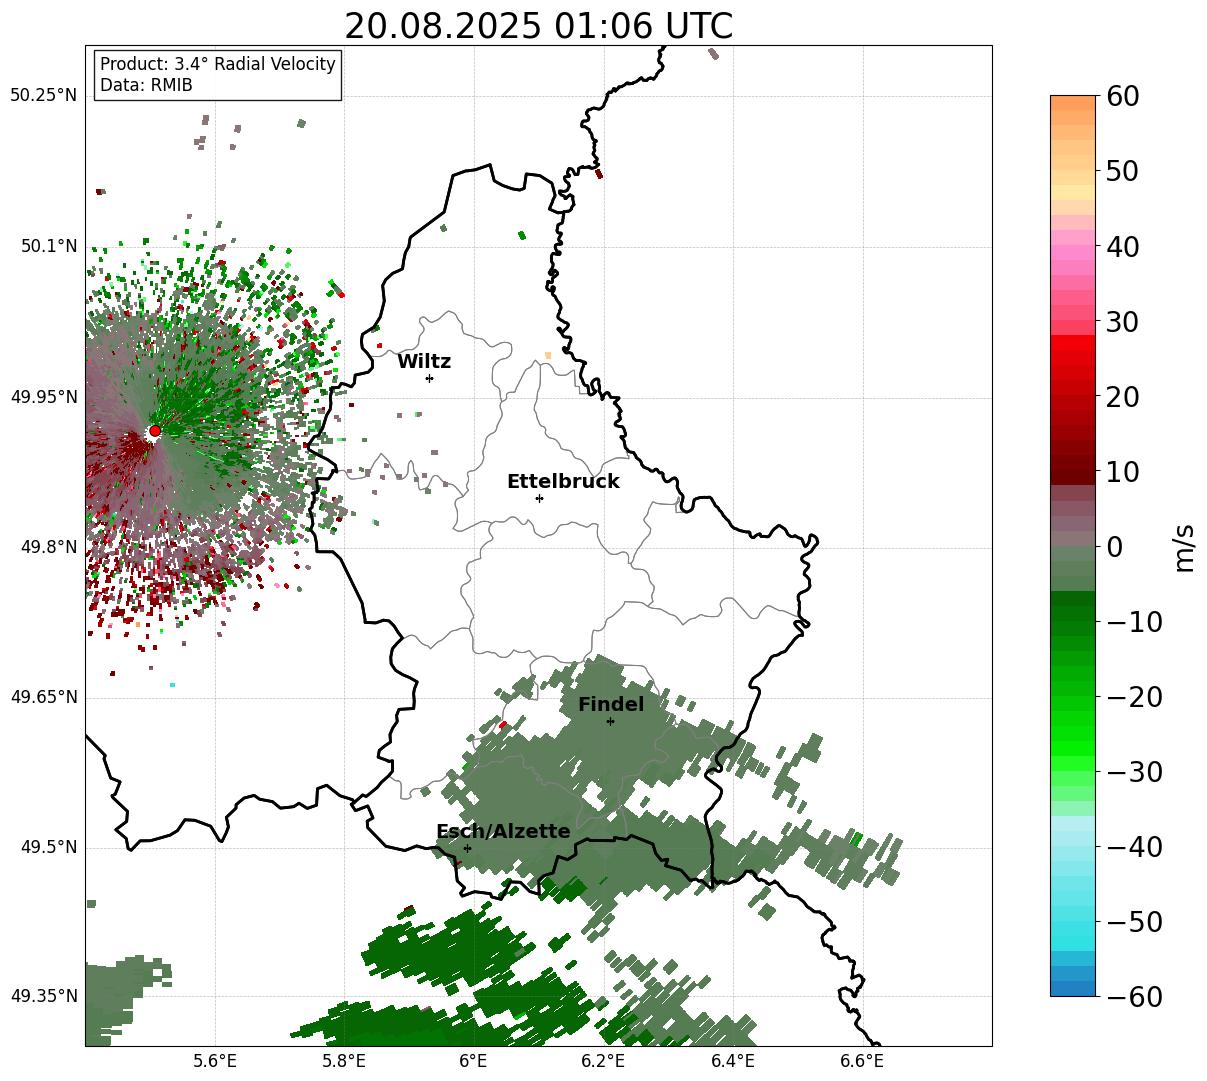The width and height of the screenshot is (1207, 1081).
Task: Click the 5.8°E longitude label
Action: (x=344, y=1061)
